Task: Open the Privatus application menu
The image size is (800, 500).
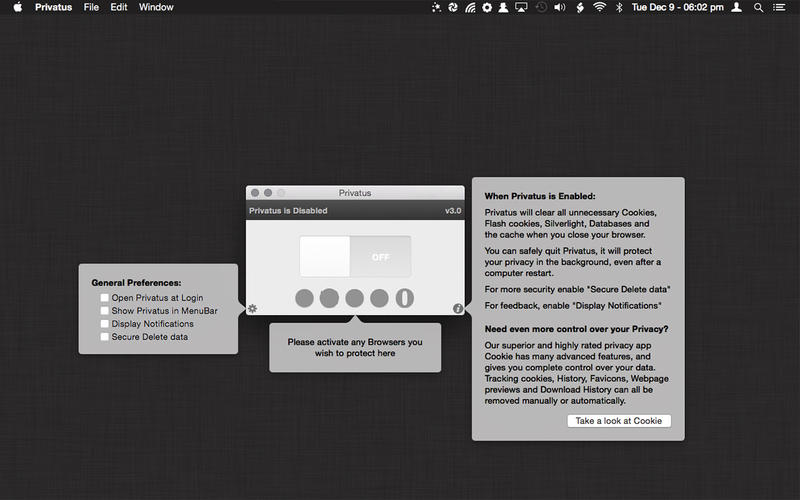Action: pos(53,7)
